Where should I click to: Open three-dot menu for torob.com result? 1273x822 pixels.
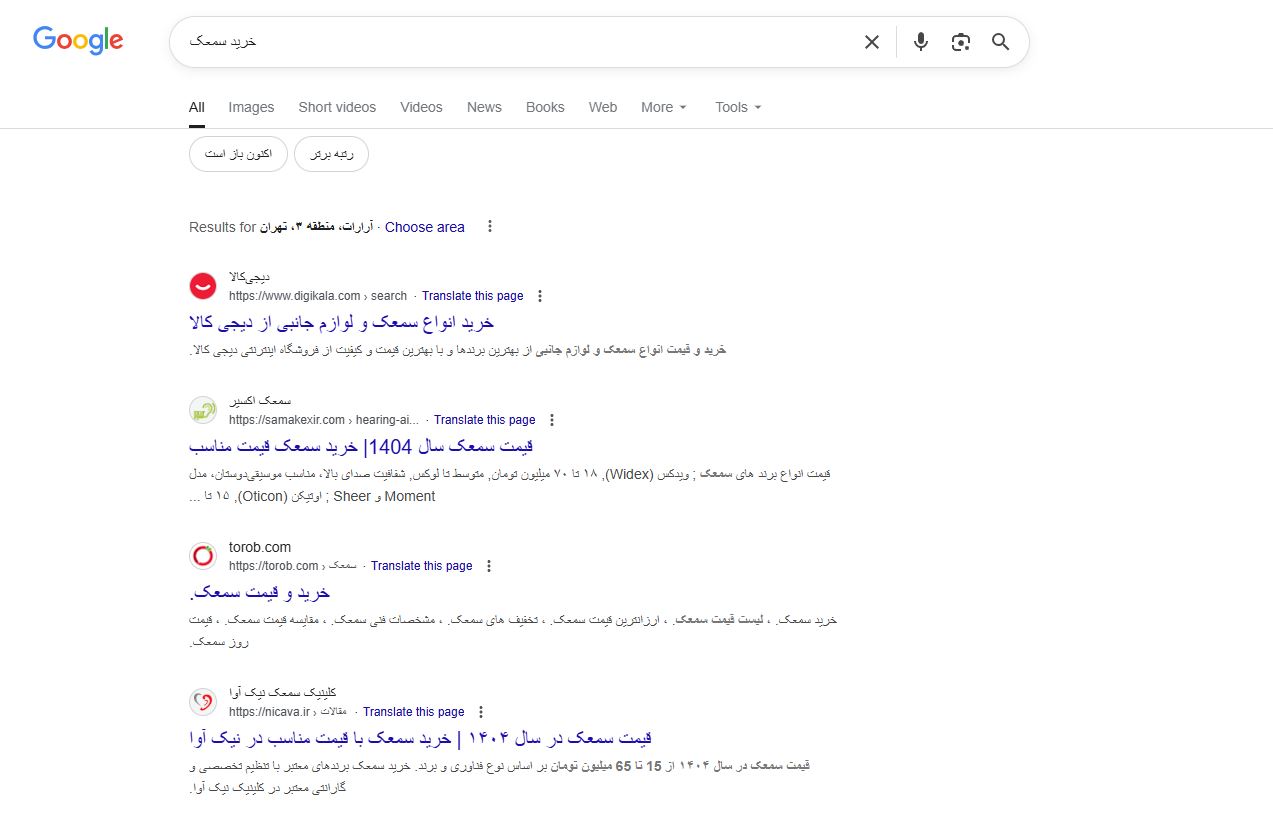(x=489, y=566)
